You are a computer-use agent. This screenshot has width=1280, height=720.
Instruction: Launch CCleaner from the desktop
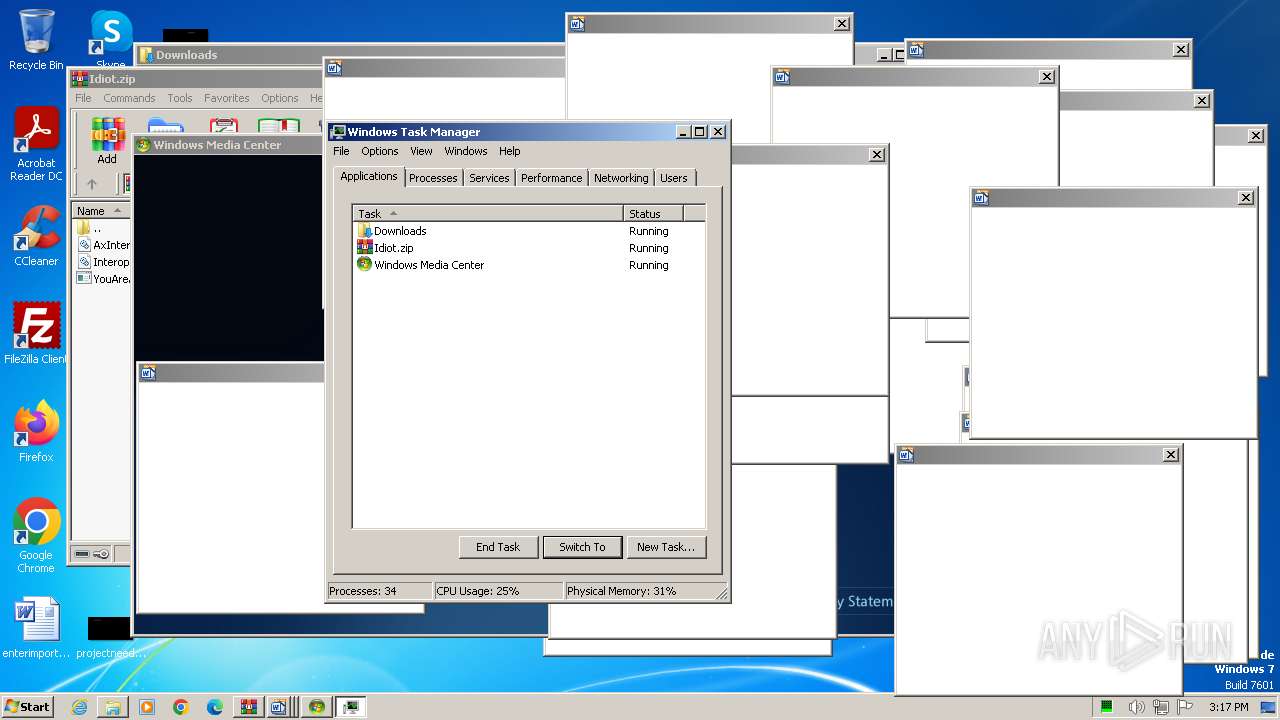(36, 236)
